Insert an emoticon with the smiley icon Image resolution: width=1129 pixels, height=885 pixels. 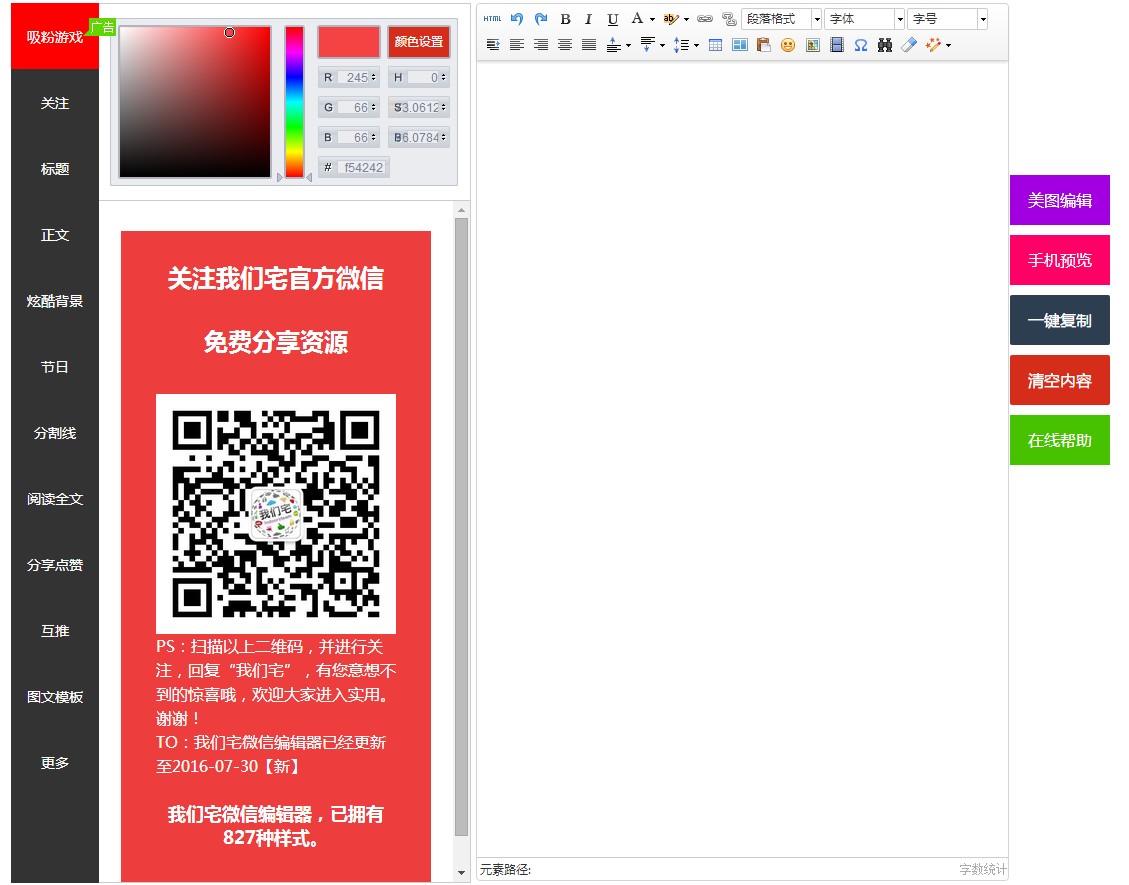(x=788, y=45)
